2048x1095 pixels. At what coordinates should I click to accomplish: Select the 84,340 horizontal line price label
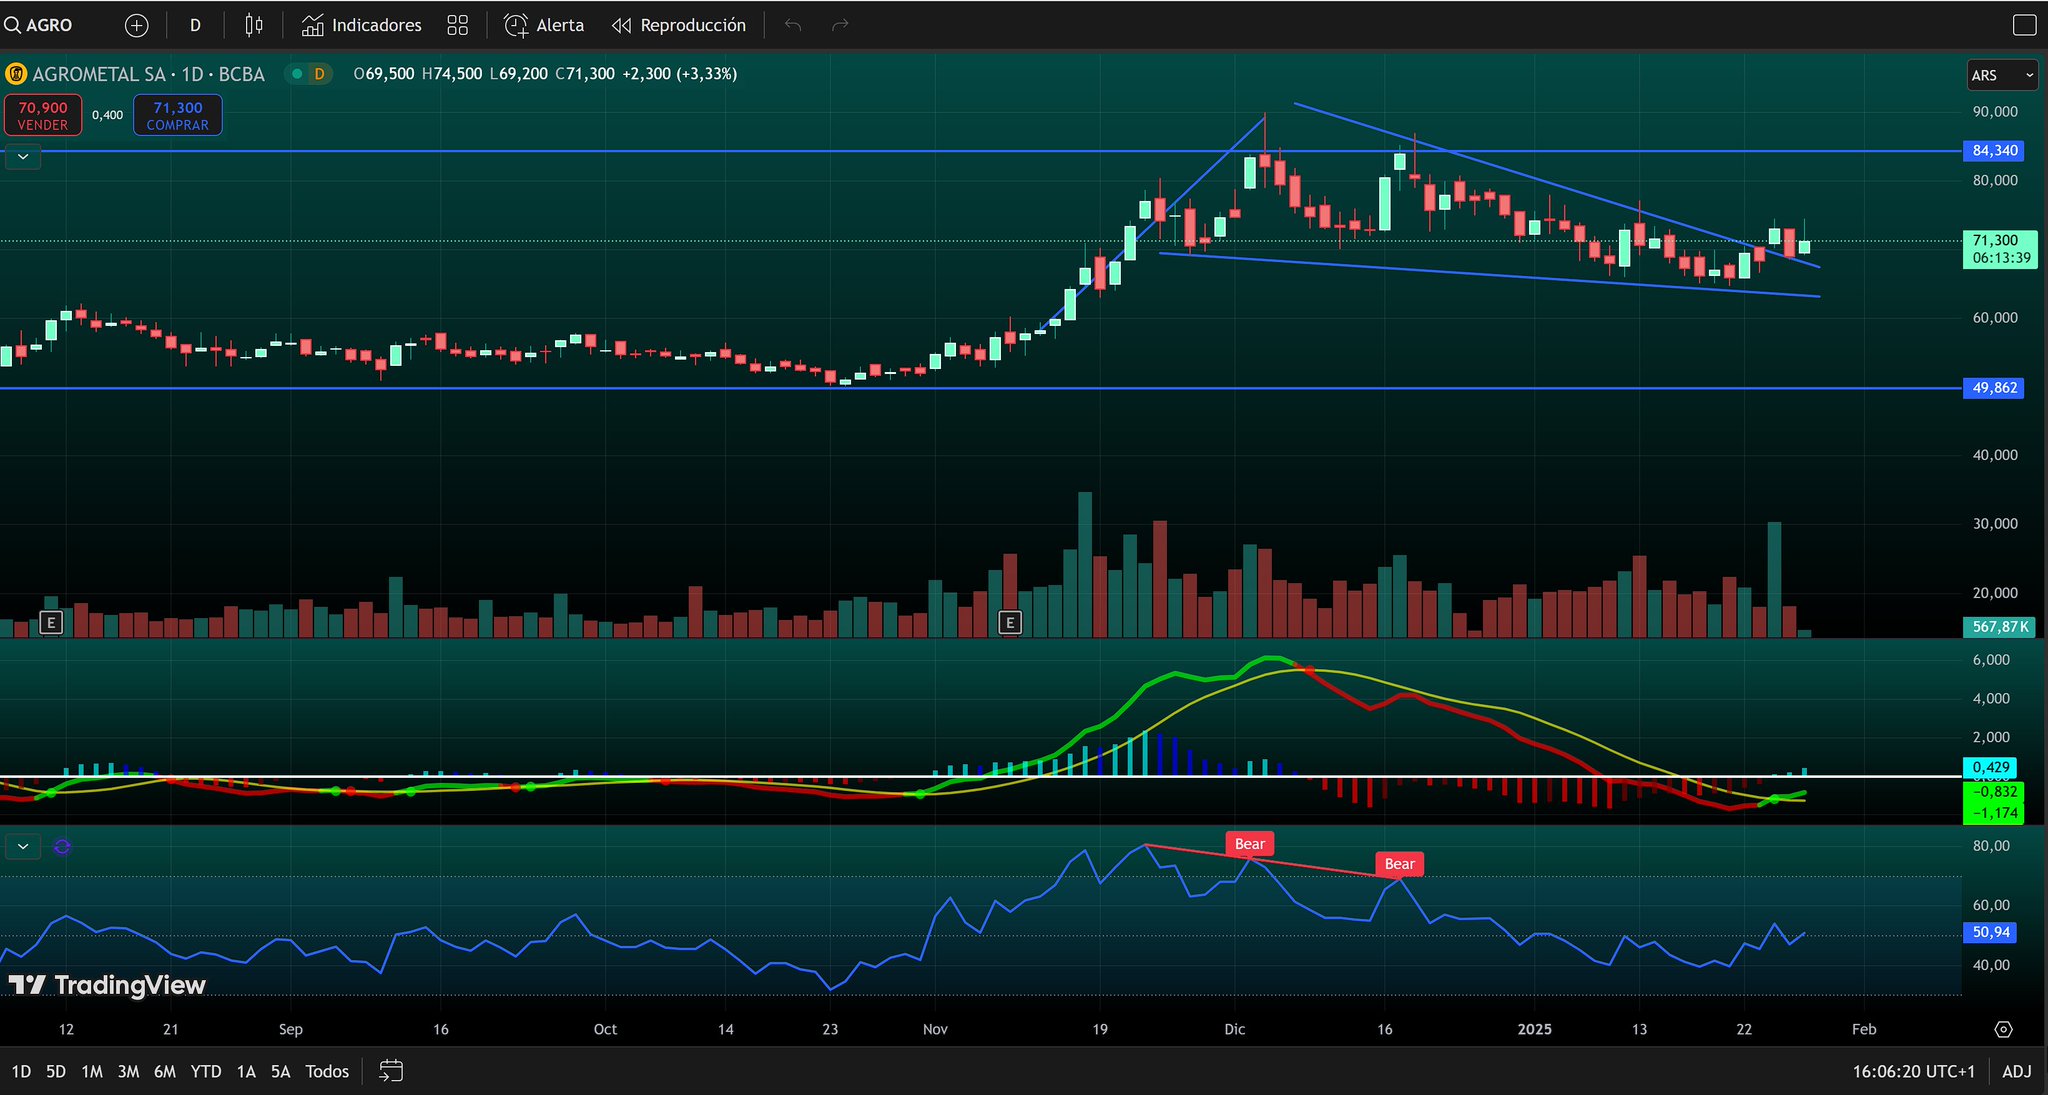(x=1994, y=151)
